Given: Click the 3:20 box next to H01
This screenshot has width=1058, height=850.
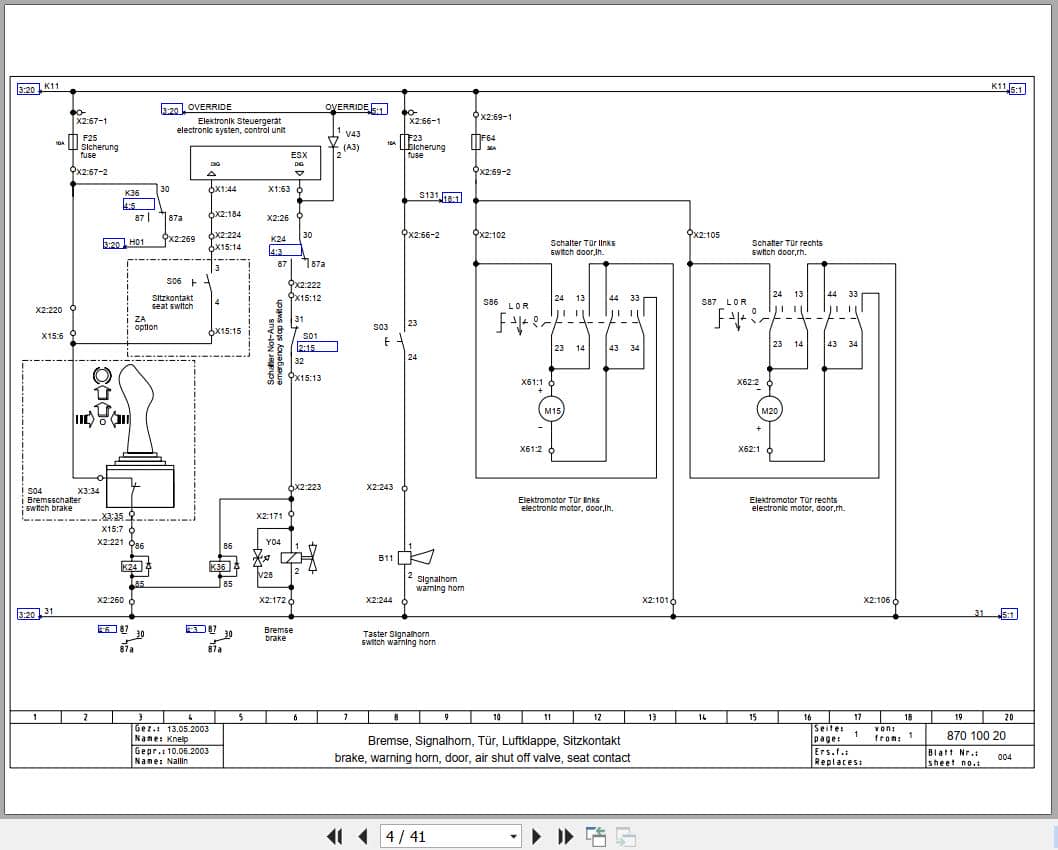Looking at the screenshot, I should [x=111, y=242].
